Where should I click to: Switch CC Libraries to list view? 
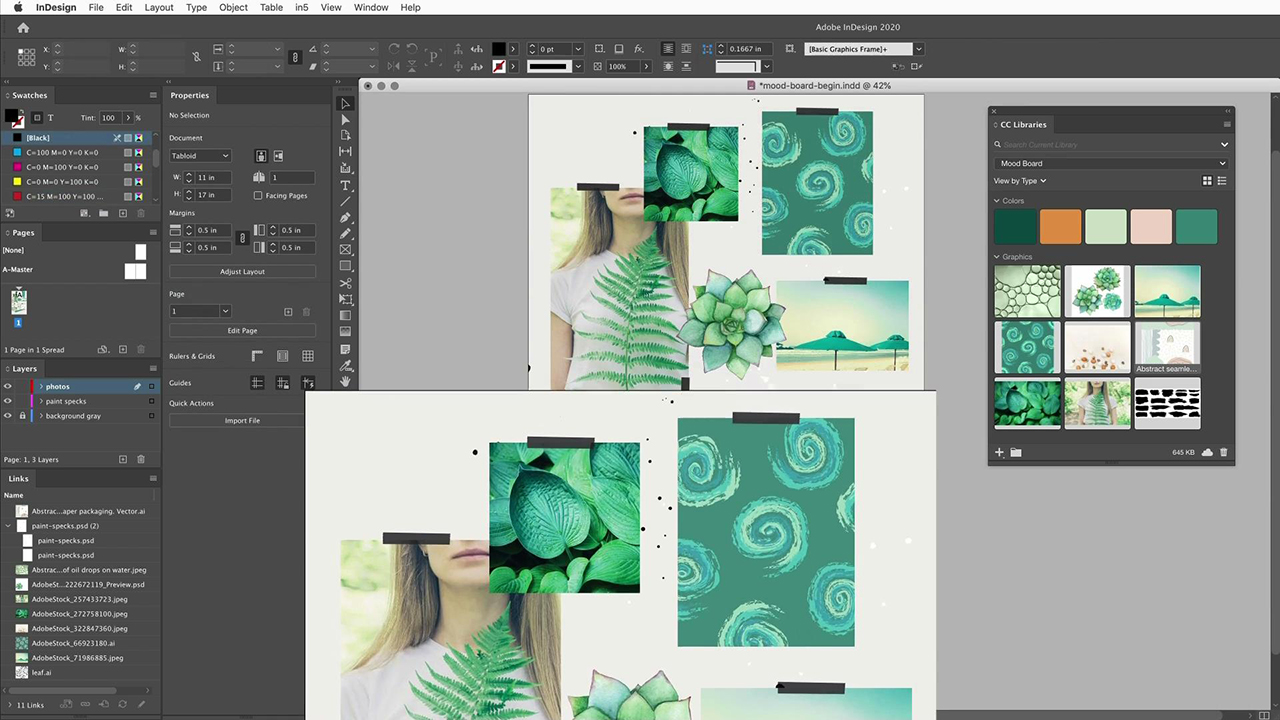pos(1222,181)
